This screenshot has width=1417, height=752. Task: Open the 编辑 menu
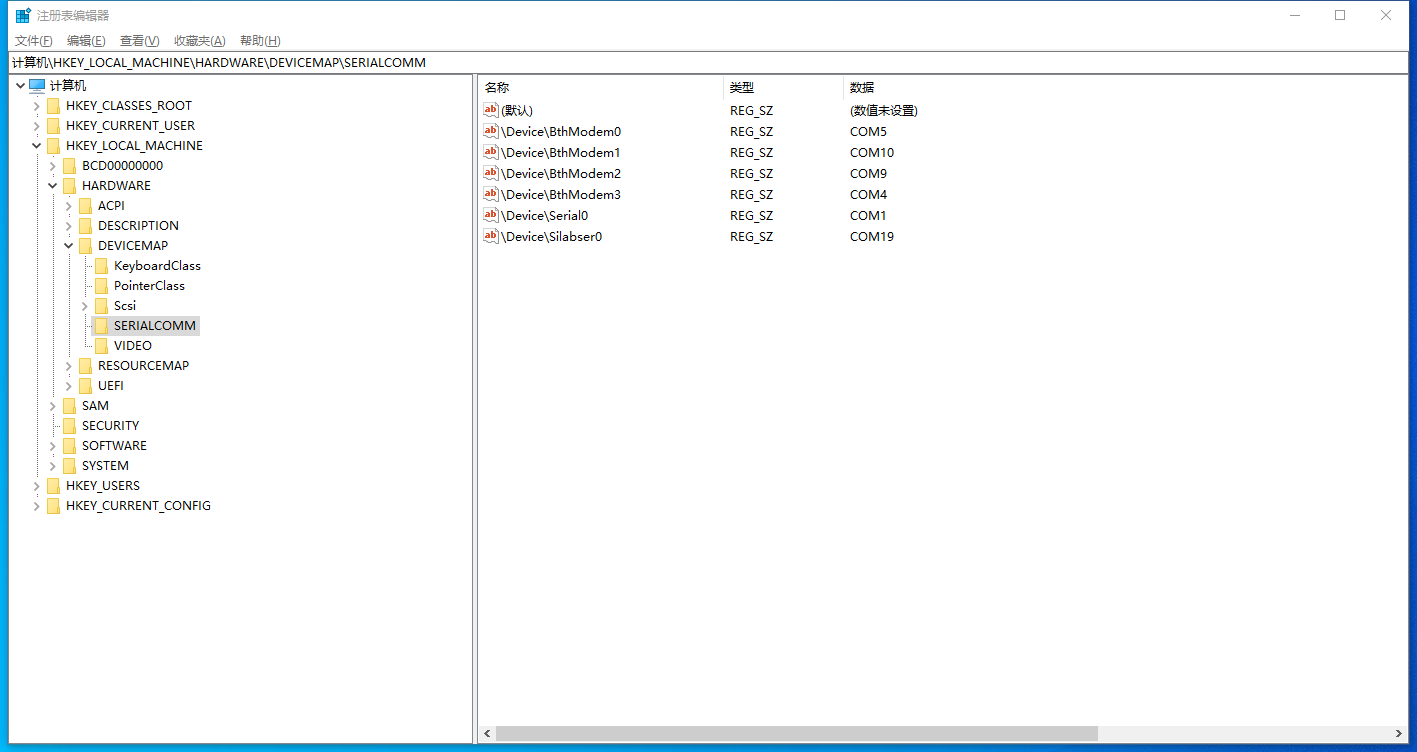(x=85, y=40)
